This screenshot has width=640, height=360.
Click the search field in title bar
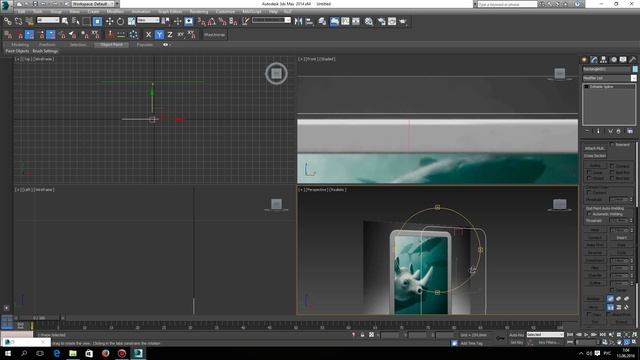(507, 4)
